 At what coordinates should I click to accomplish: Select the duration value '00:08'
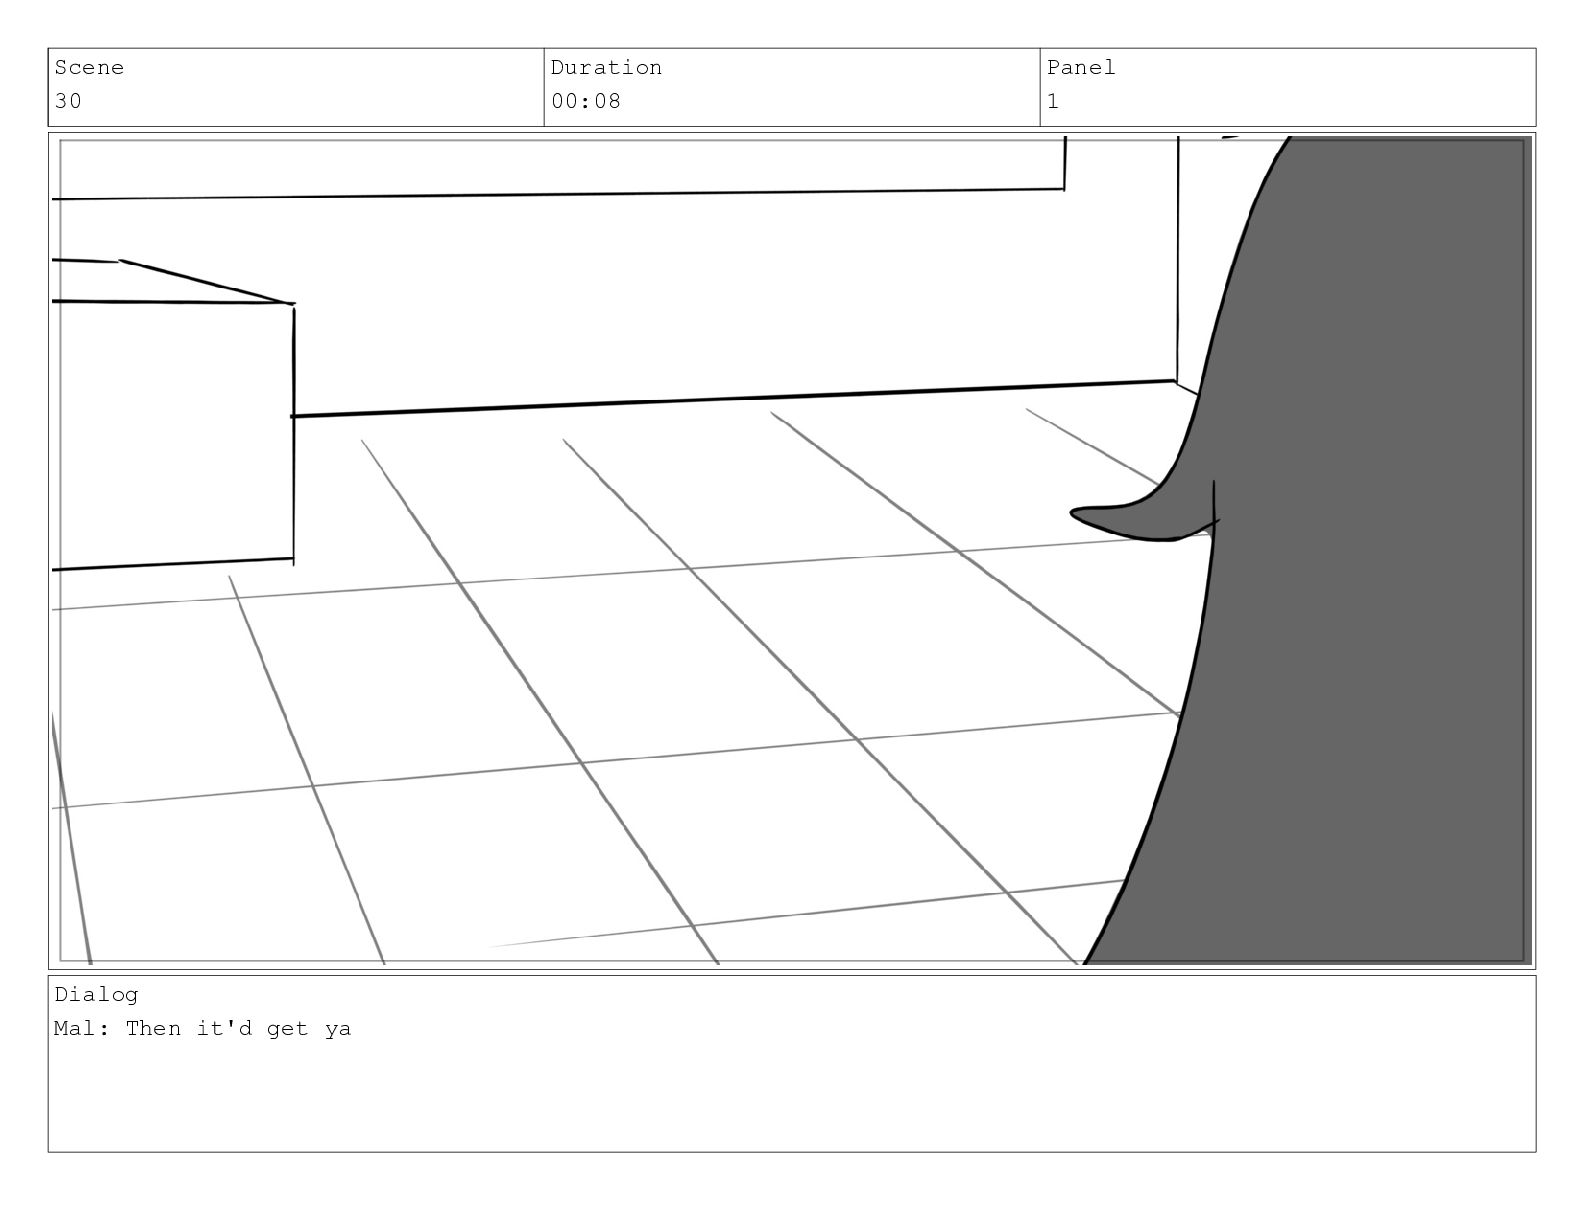click(586, 101)
